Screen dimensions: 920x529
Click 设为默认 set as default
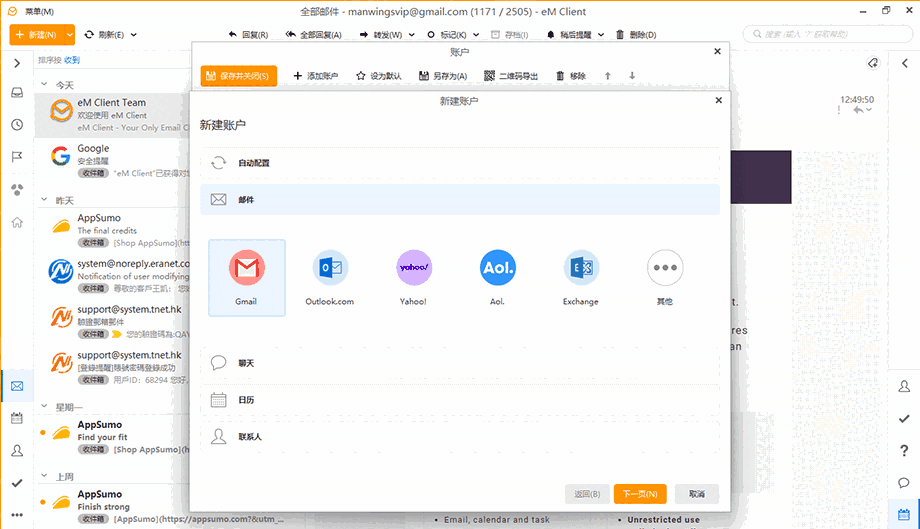point(379,76)
